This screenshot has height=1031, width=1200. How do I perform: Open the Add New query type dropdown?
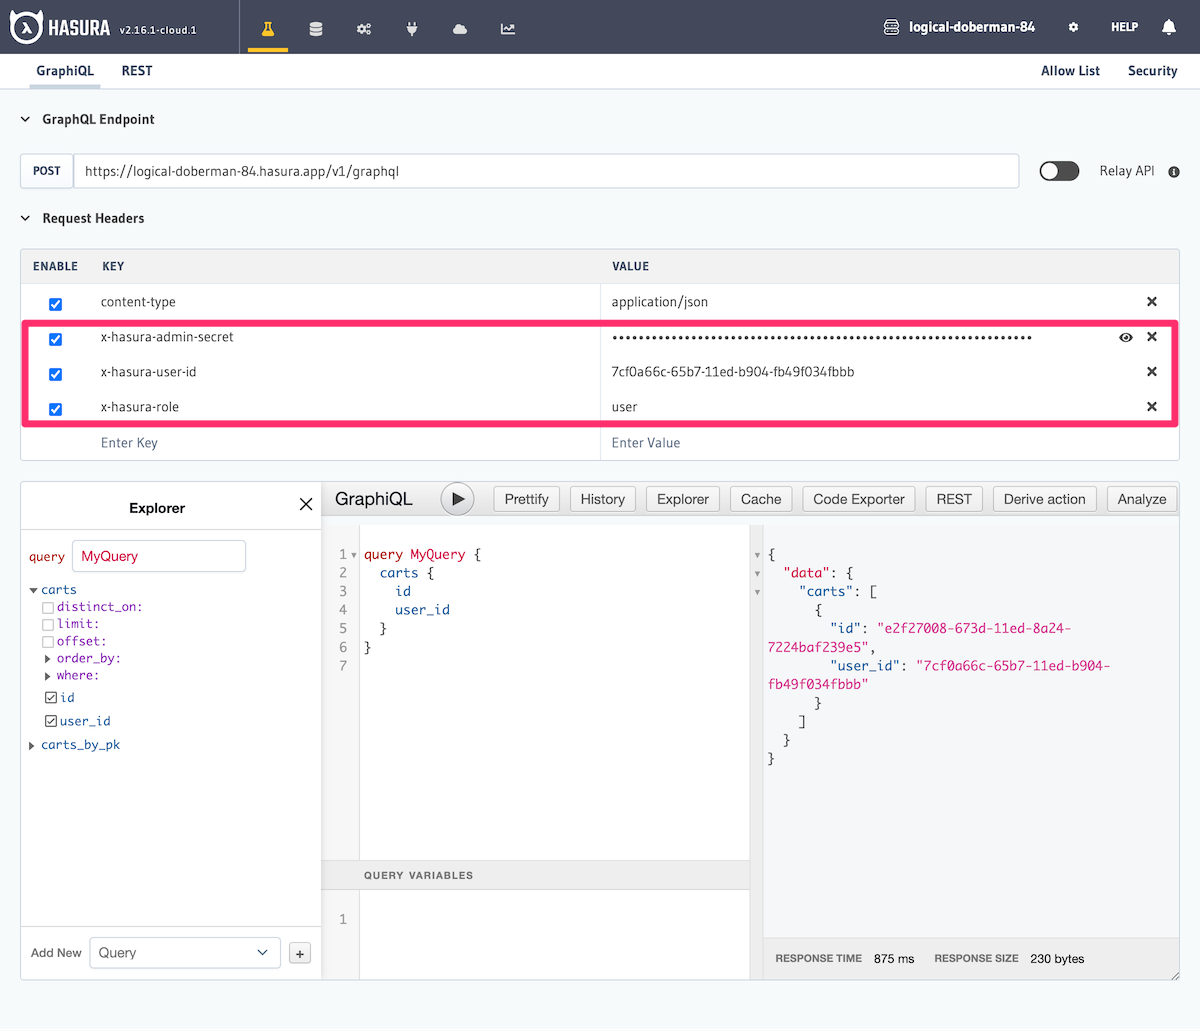click(185, 952)
